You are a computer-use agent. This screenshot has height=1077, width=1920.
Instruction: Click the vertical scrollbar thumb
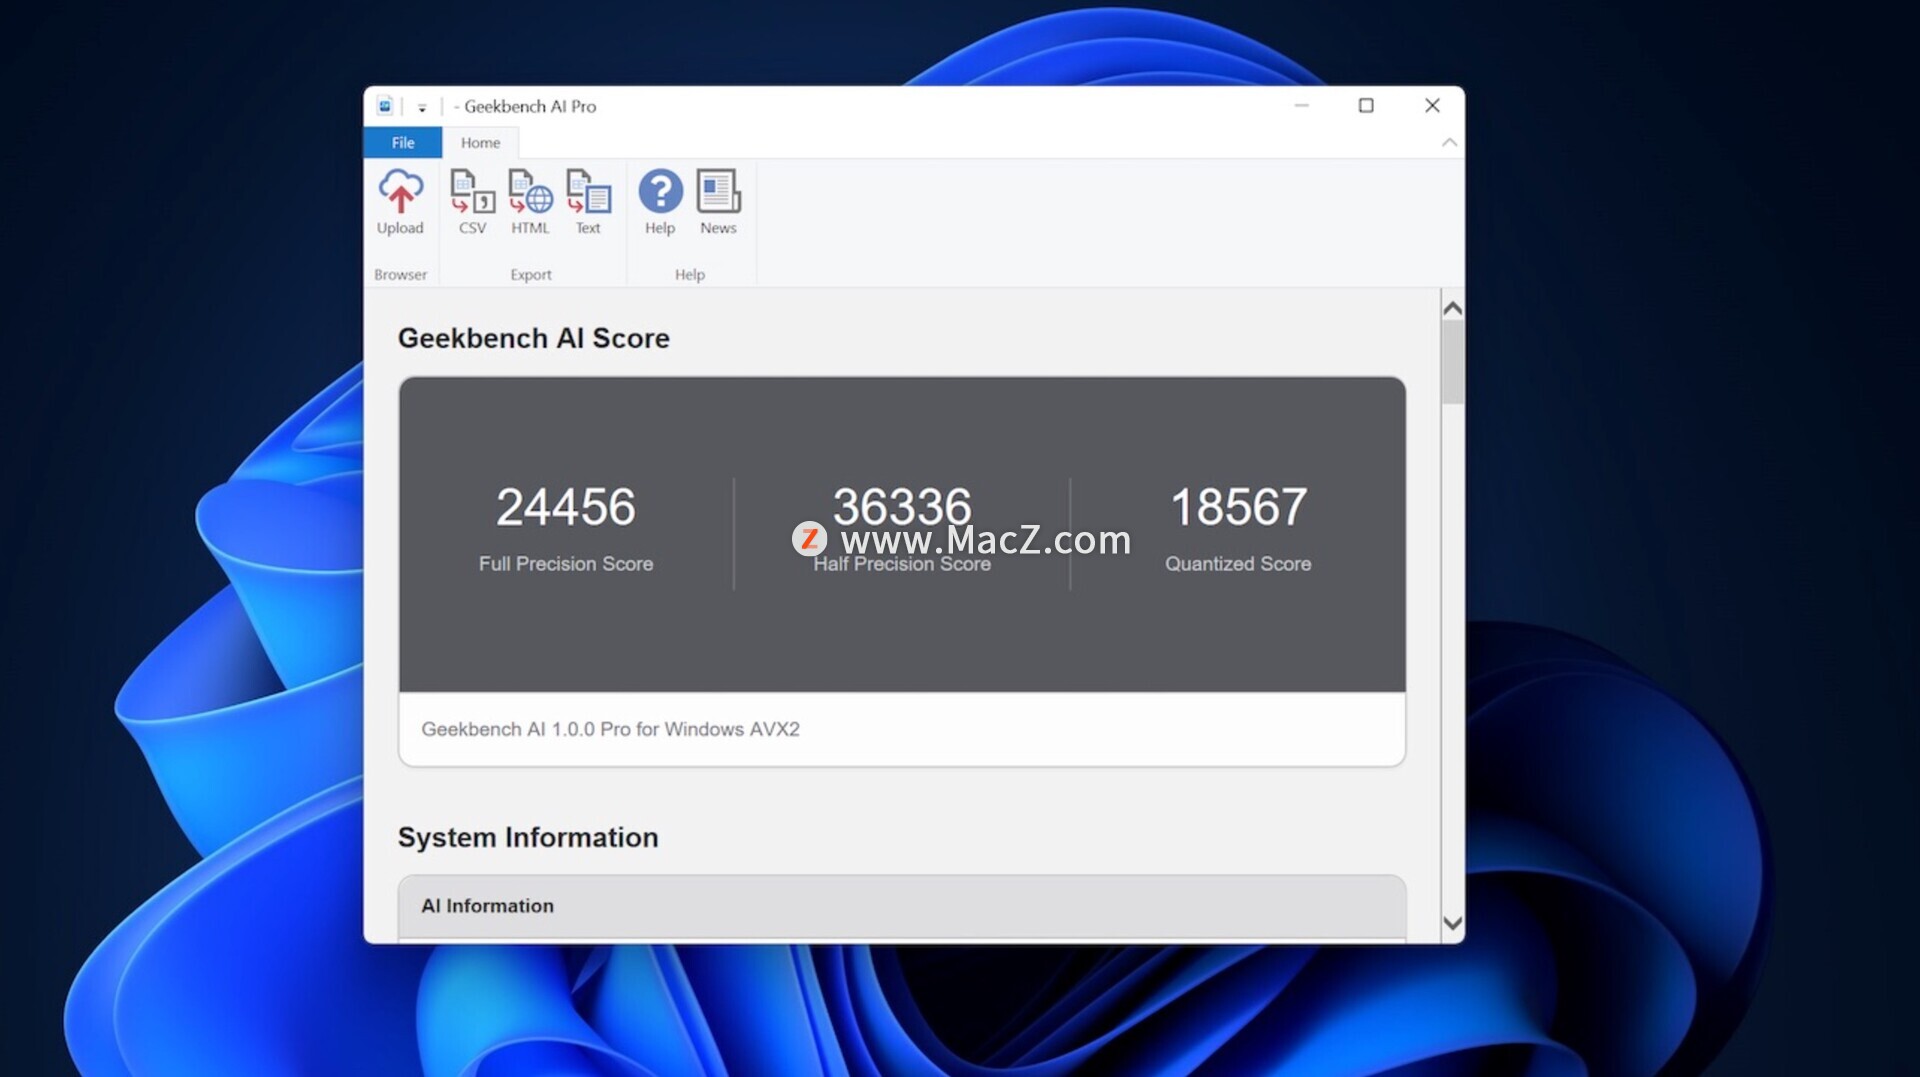click(1453, 362)
